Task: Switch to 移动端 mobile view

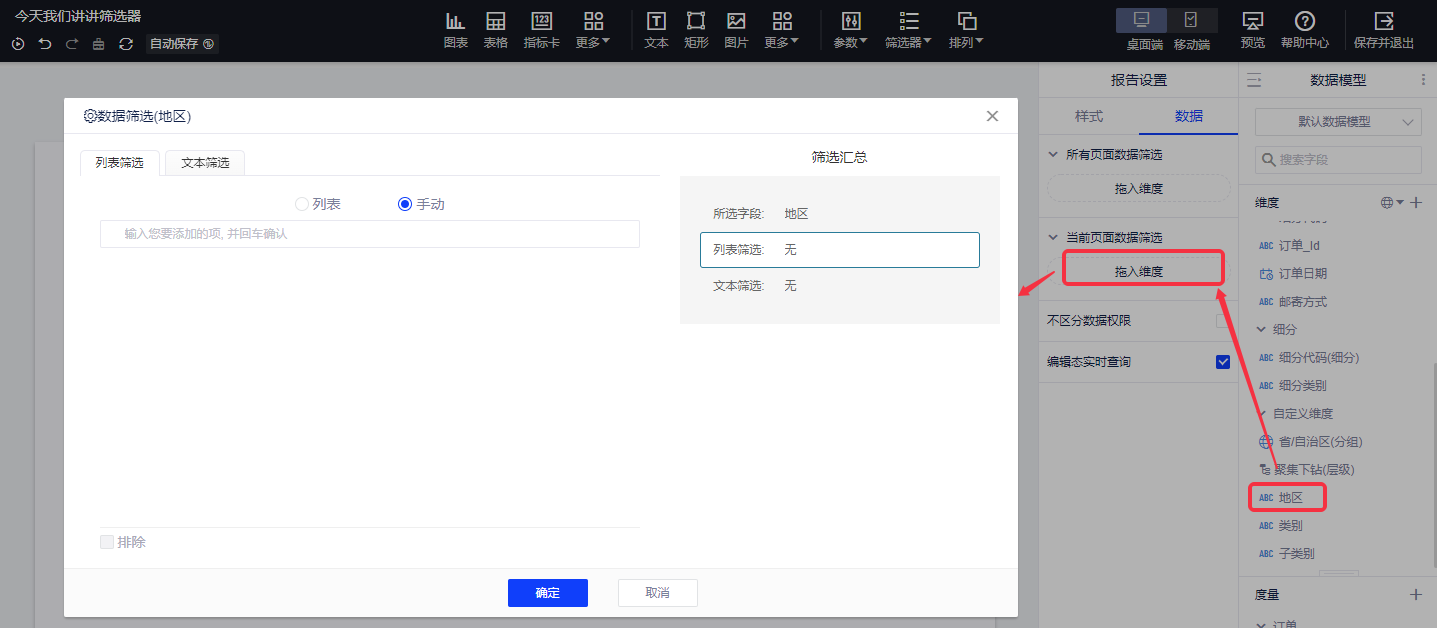Action: tap(1191, 22)
